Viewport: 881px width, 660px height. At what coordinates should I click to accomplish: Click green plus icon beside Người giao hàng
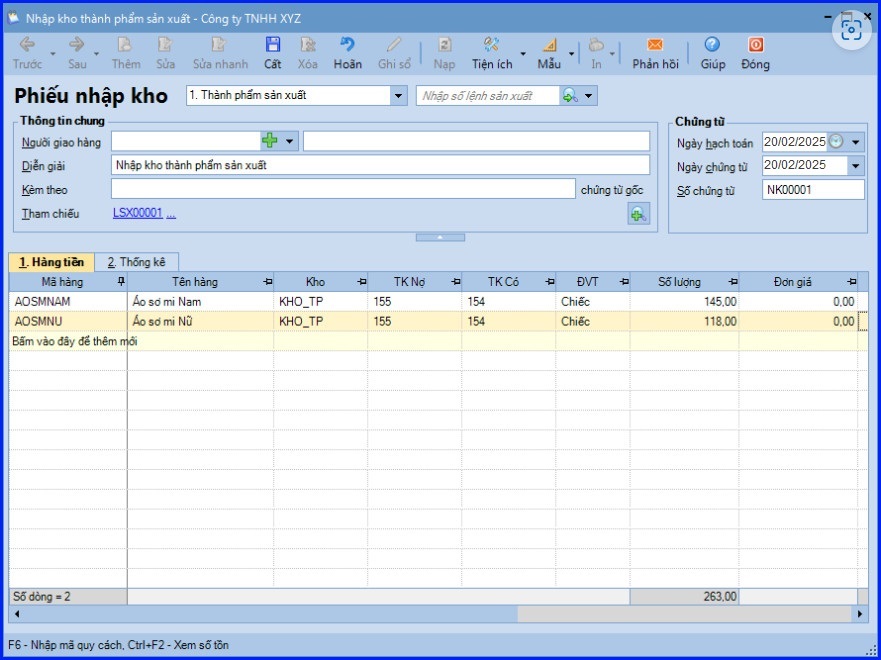pos(270,141)
